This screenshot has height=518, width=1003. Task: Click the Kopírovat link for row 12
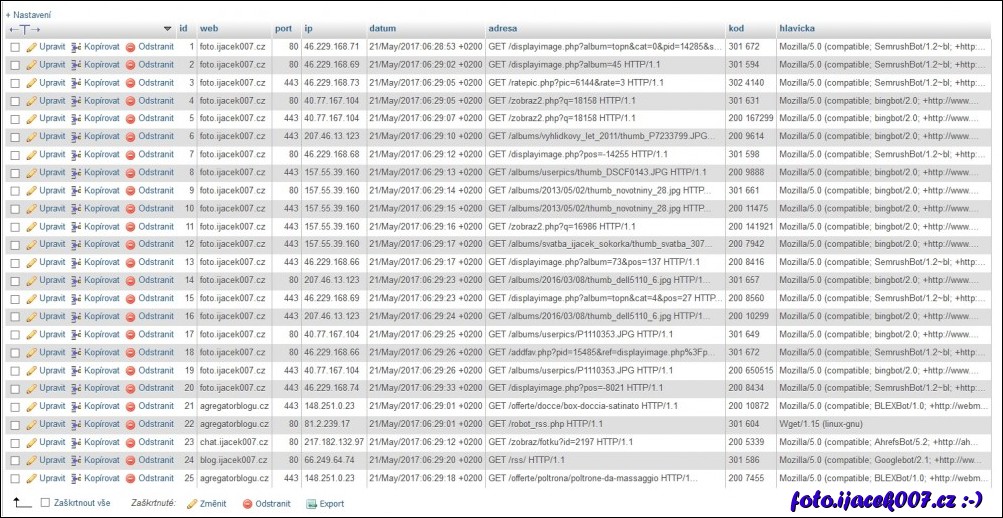pyautogui.click(x=101, y=245)
